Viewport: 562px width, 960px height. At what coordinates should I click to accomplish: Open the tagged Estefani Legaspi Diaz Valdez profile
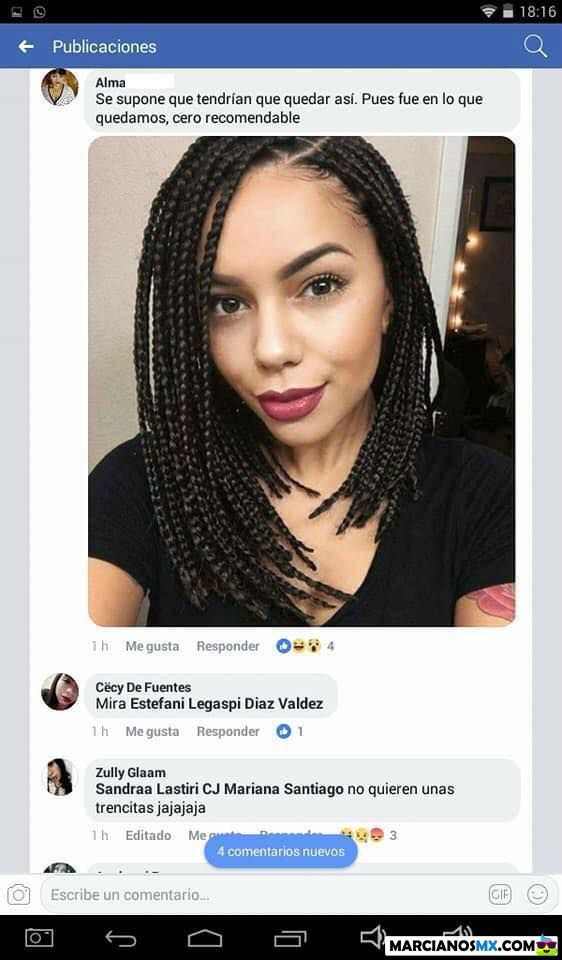[226, 704]
